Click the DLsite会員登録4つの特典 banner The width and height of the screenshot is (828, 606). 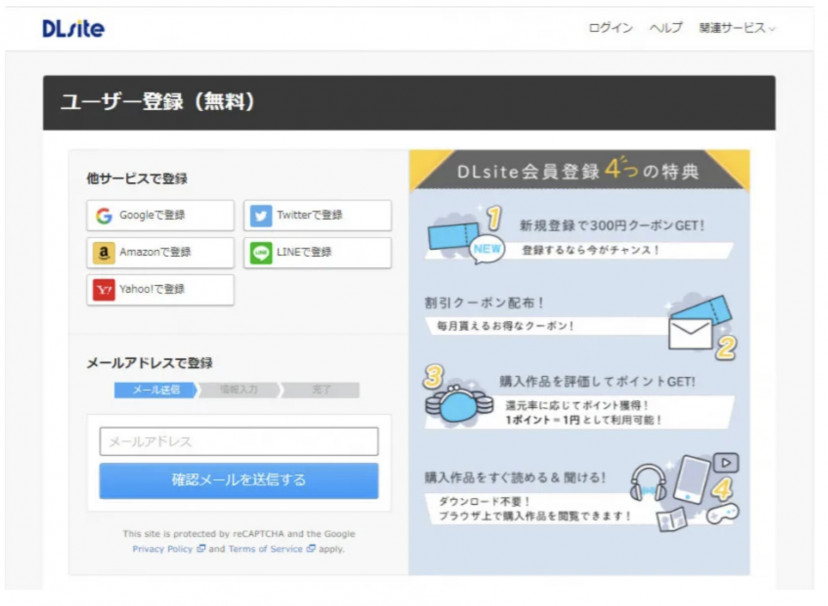click(579, 171)
